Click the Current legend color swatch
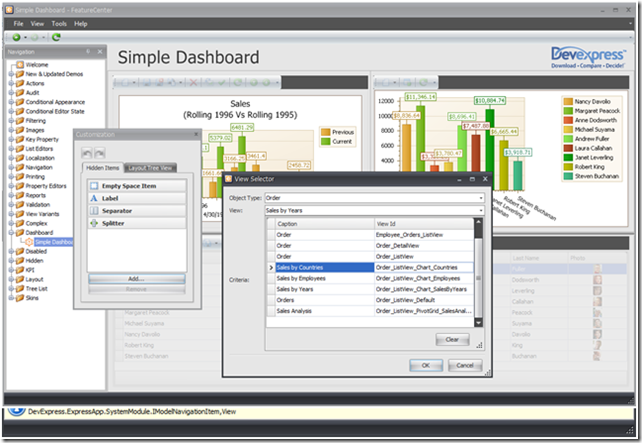This screenshot has height=443, width=642. (x=326, y=141)
